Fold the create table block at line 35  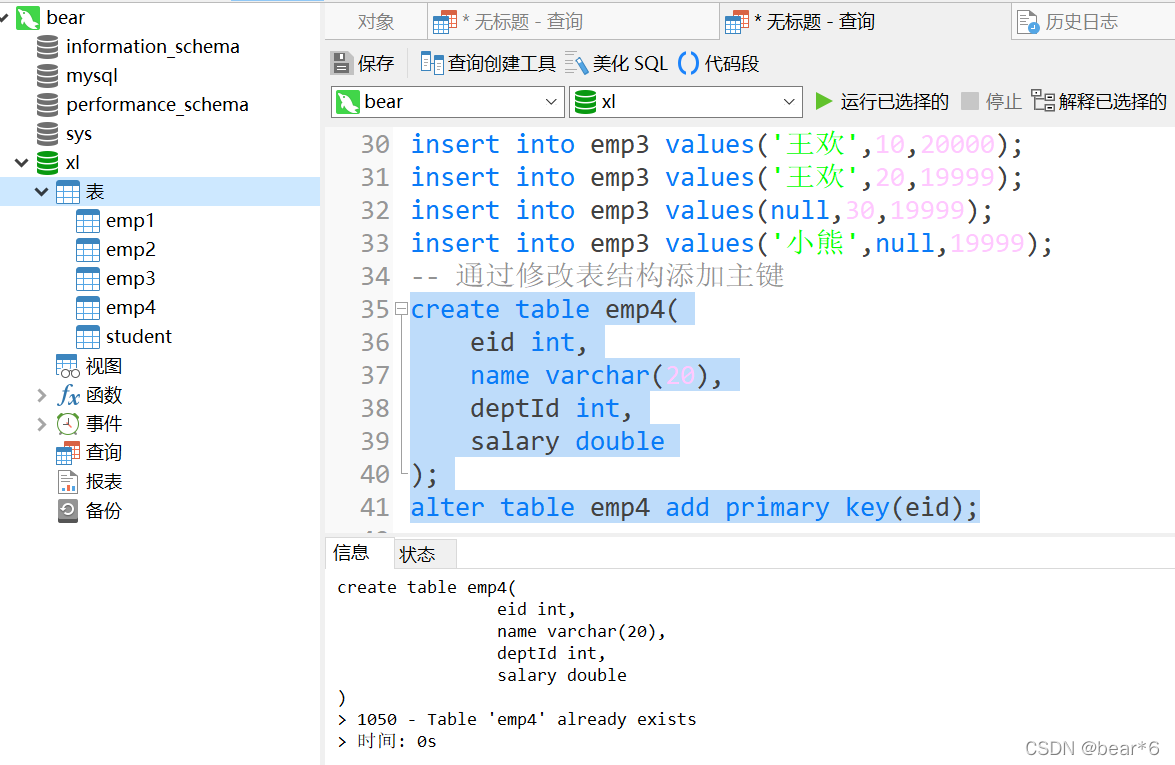pos(402,308)
